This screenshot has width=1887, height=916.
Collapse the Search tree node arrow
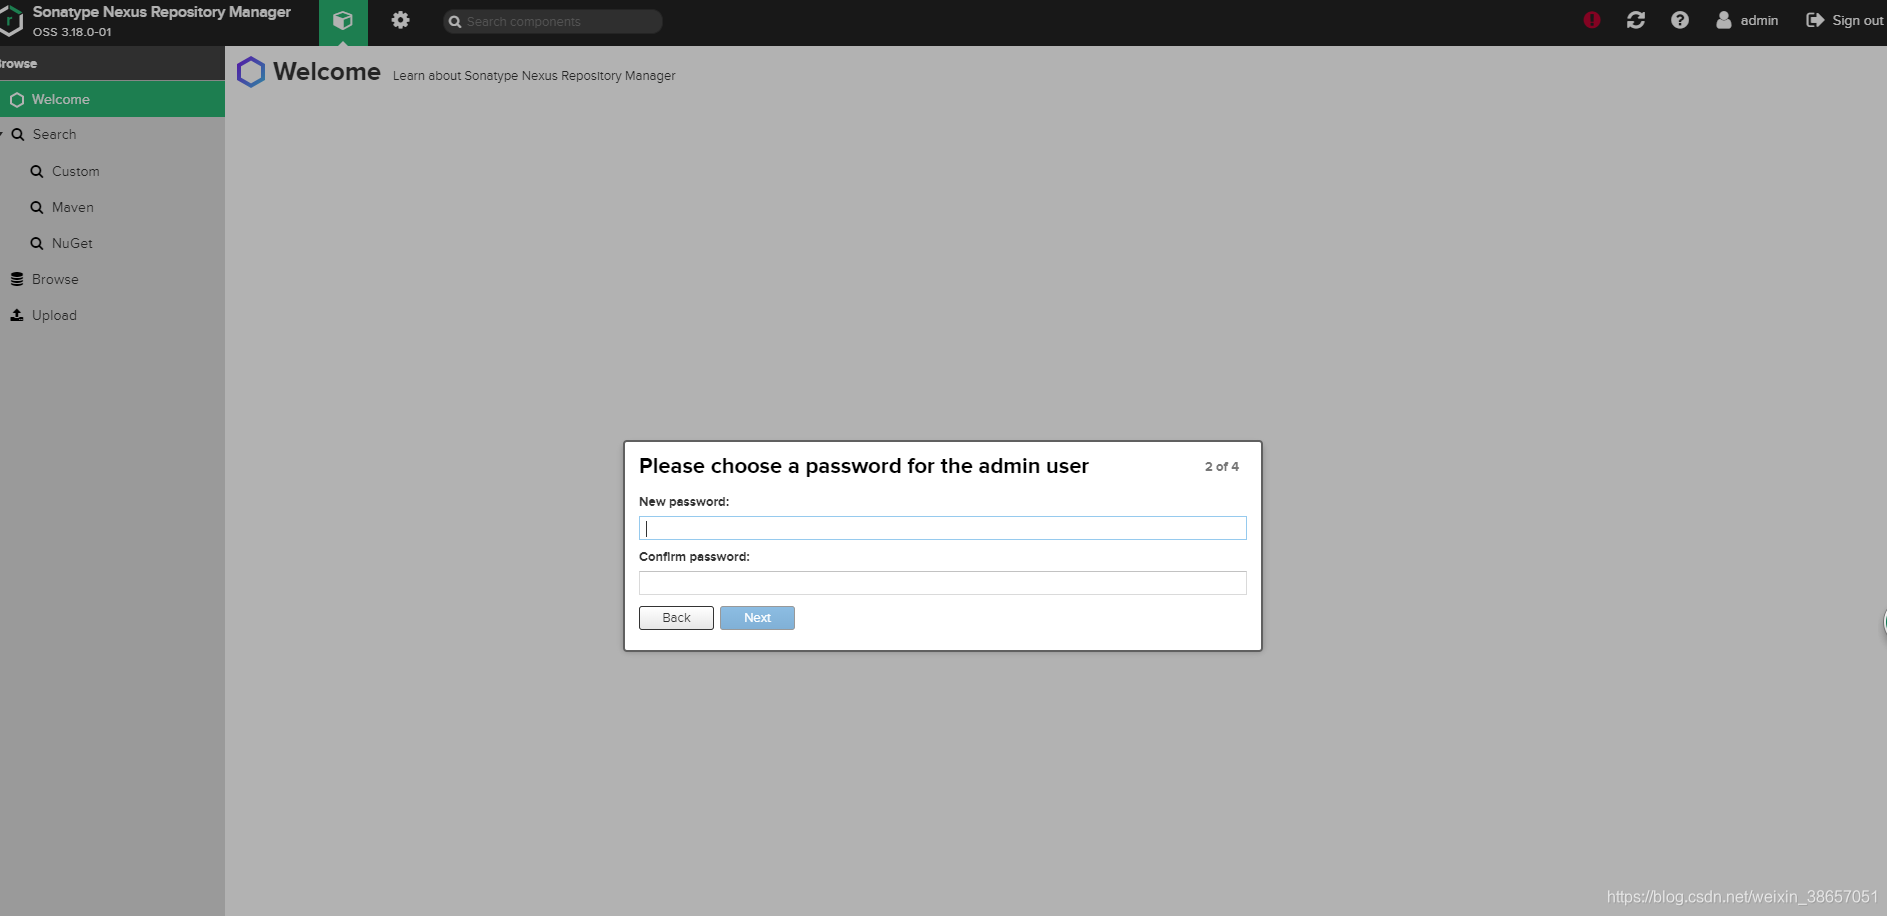[2, 134]
